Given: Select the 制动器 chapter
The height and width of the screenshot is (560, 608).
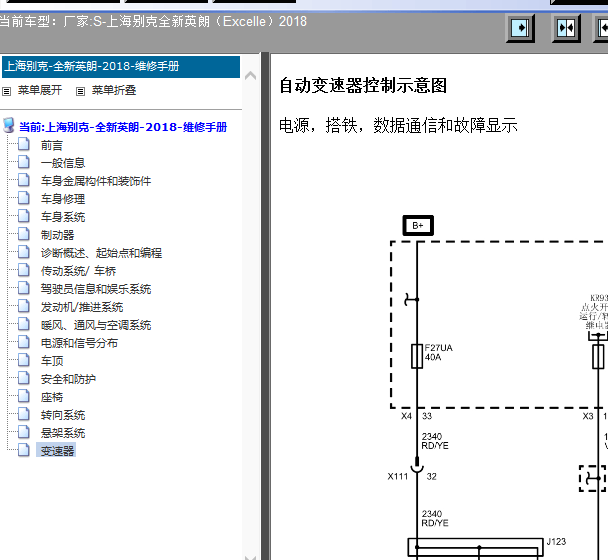Looking at the screenshot, I should click(x=57, y=235).
